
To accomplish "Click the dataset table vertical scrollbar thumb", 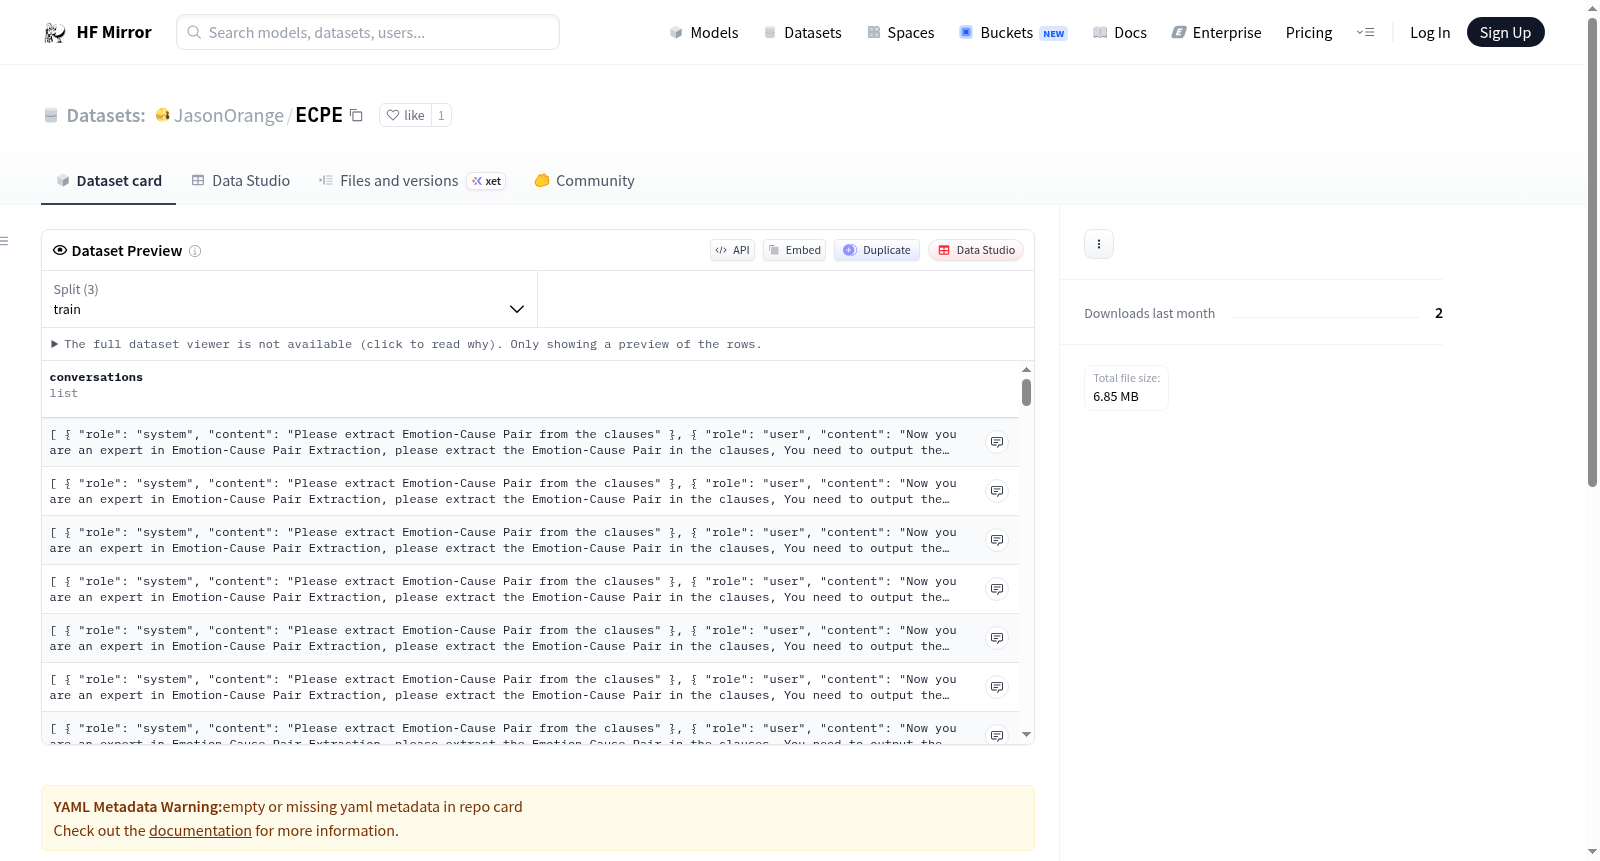I will [x=1026, y=393].
